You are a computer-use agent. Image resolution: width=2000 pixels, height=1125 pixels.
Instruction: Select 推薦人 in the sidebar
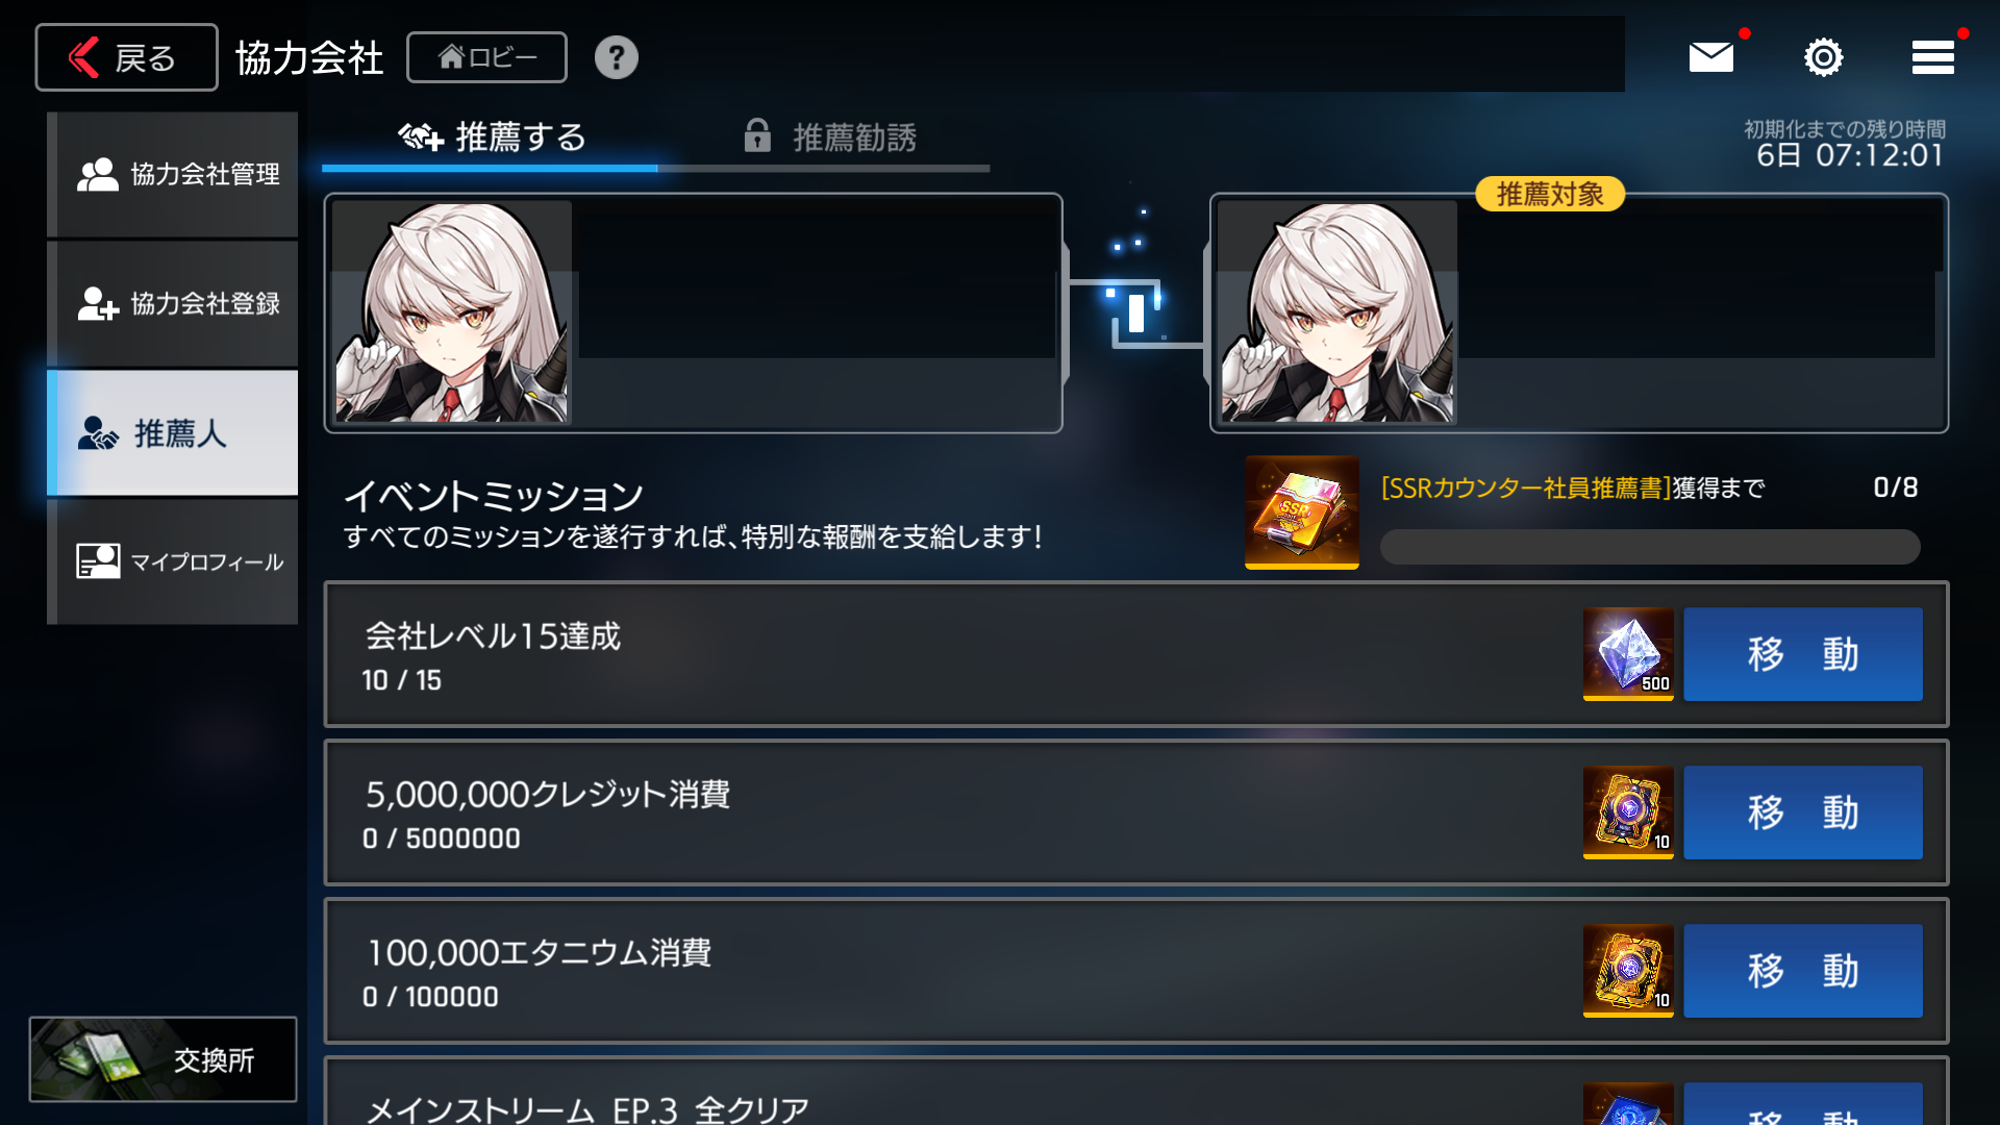coord(173,433)
